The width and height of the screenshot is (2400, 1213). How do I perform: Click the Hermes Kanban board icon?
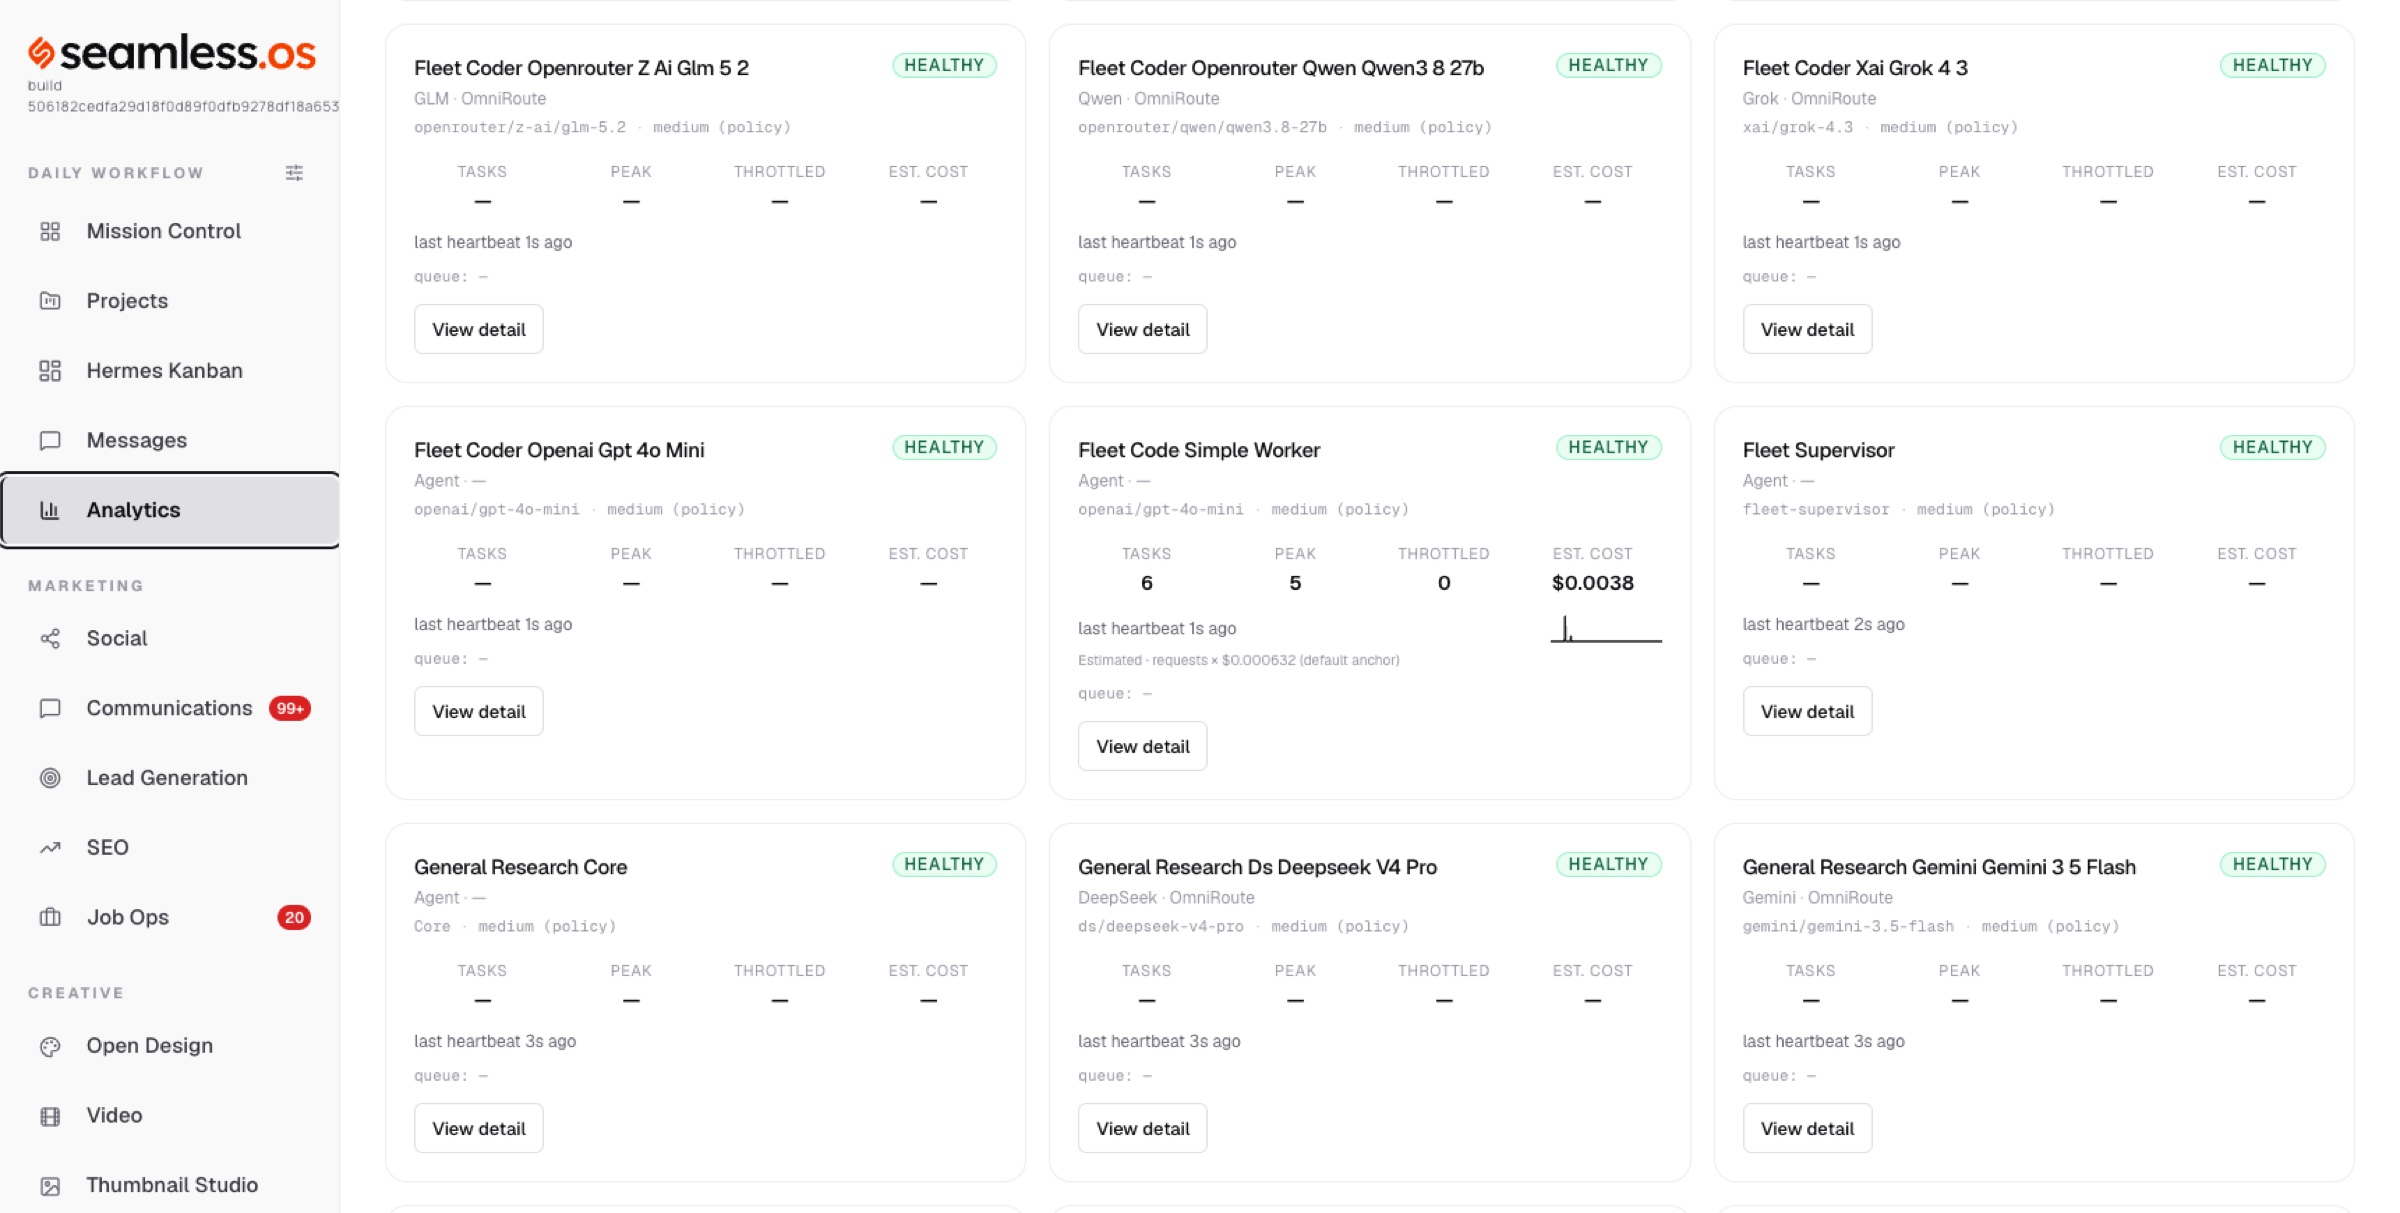point(50,371)
